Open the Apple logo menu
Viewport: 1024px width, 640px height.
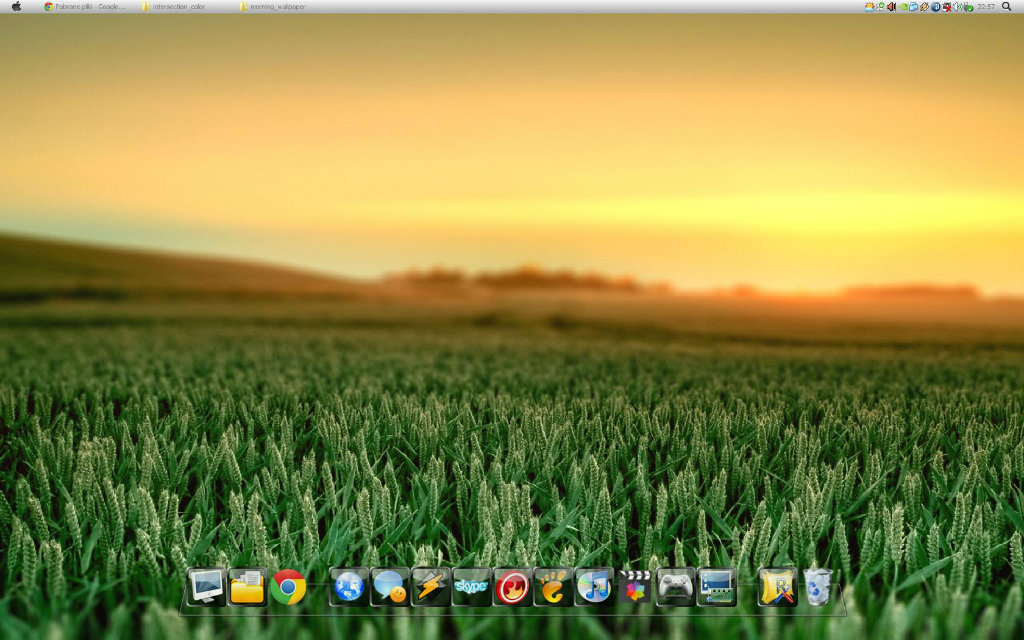tap(16, 7)
